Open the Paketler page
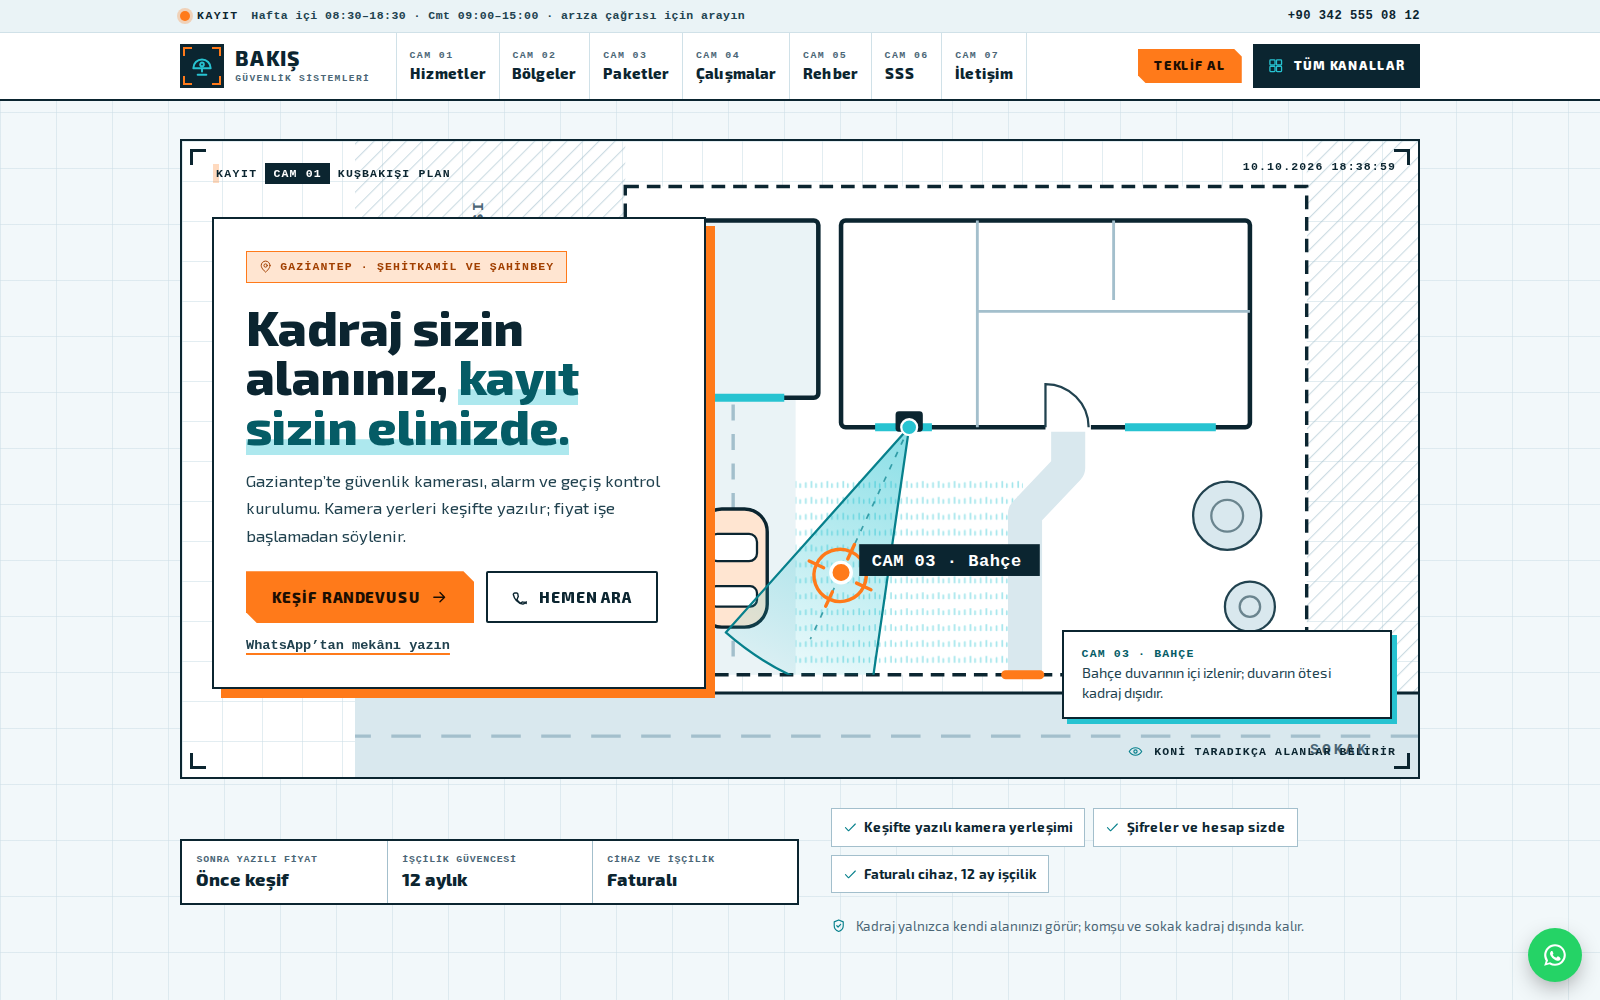The height and width of the screenshot is (1000, 1600). (x=636, y=66)
